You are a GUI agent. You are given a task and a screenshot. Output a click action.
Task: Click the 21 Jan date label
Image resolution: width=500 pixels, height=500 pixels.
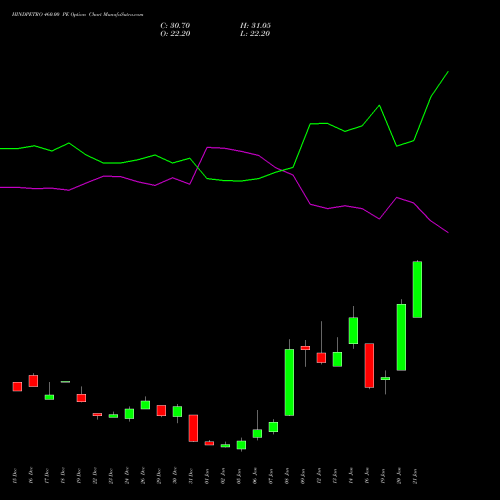point(415,476)
